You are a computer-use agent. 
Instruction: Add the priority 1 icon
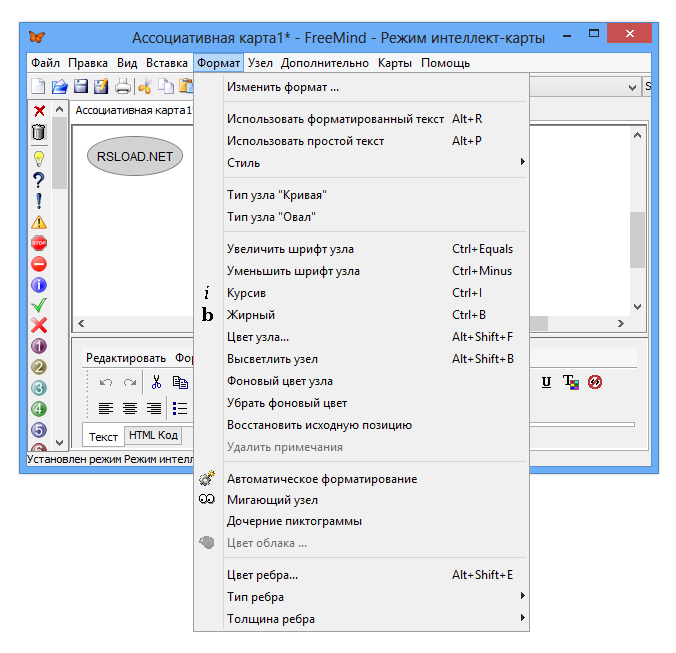(x=39, y=346)
